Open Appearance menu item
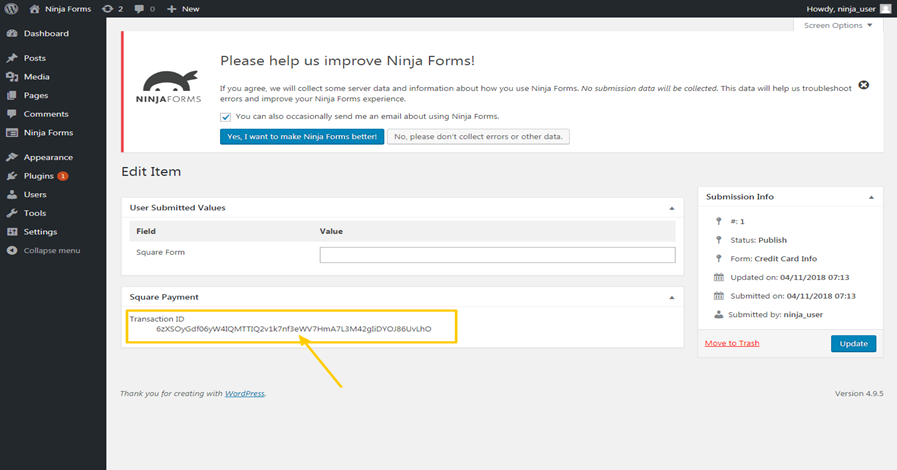Image resolution: width=897 pixels, height=470 pixels. 48,157
